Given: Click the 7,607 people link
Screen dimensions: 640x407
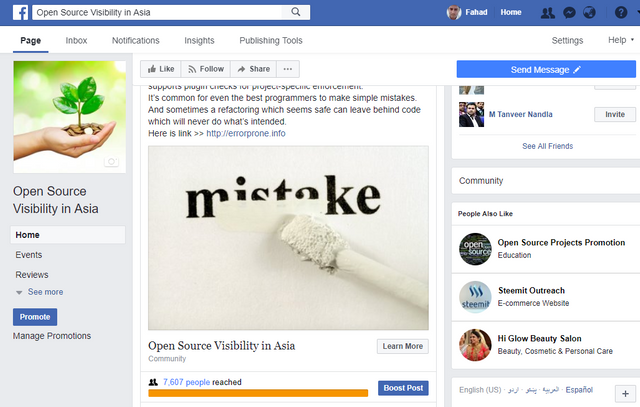Looking at the screenshot, I should click(186, 382).
